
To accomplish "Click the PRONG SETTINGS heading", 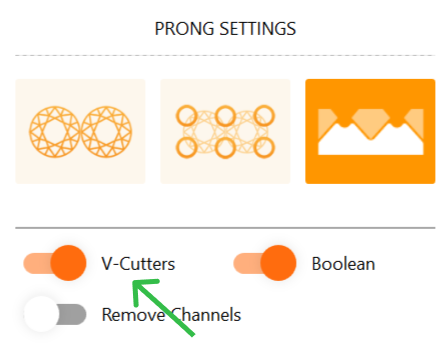I will (225, 29).
